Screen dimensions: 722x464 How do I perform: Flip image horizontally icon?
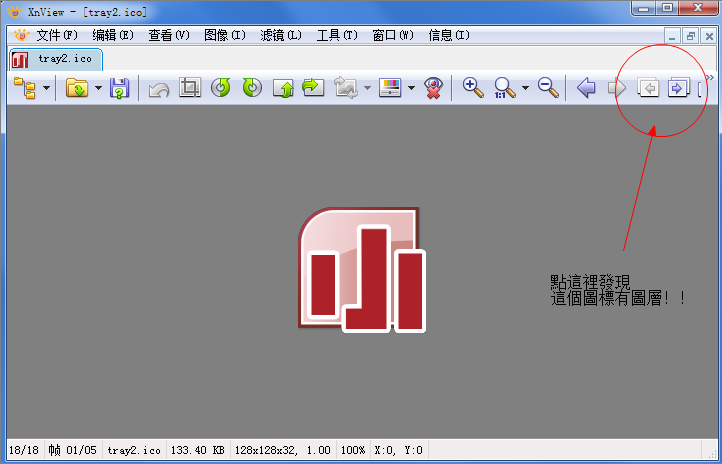(x=313, y=87)
